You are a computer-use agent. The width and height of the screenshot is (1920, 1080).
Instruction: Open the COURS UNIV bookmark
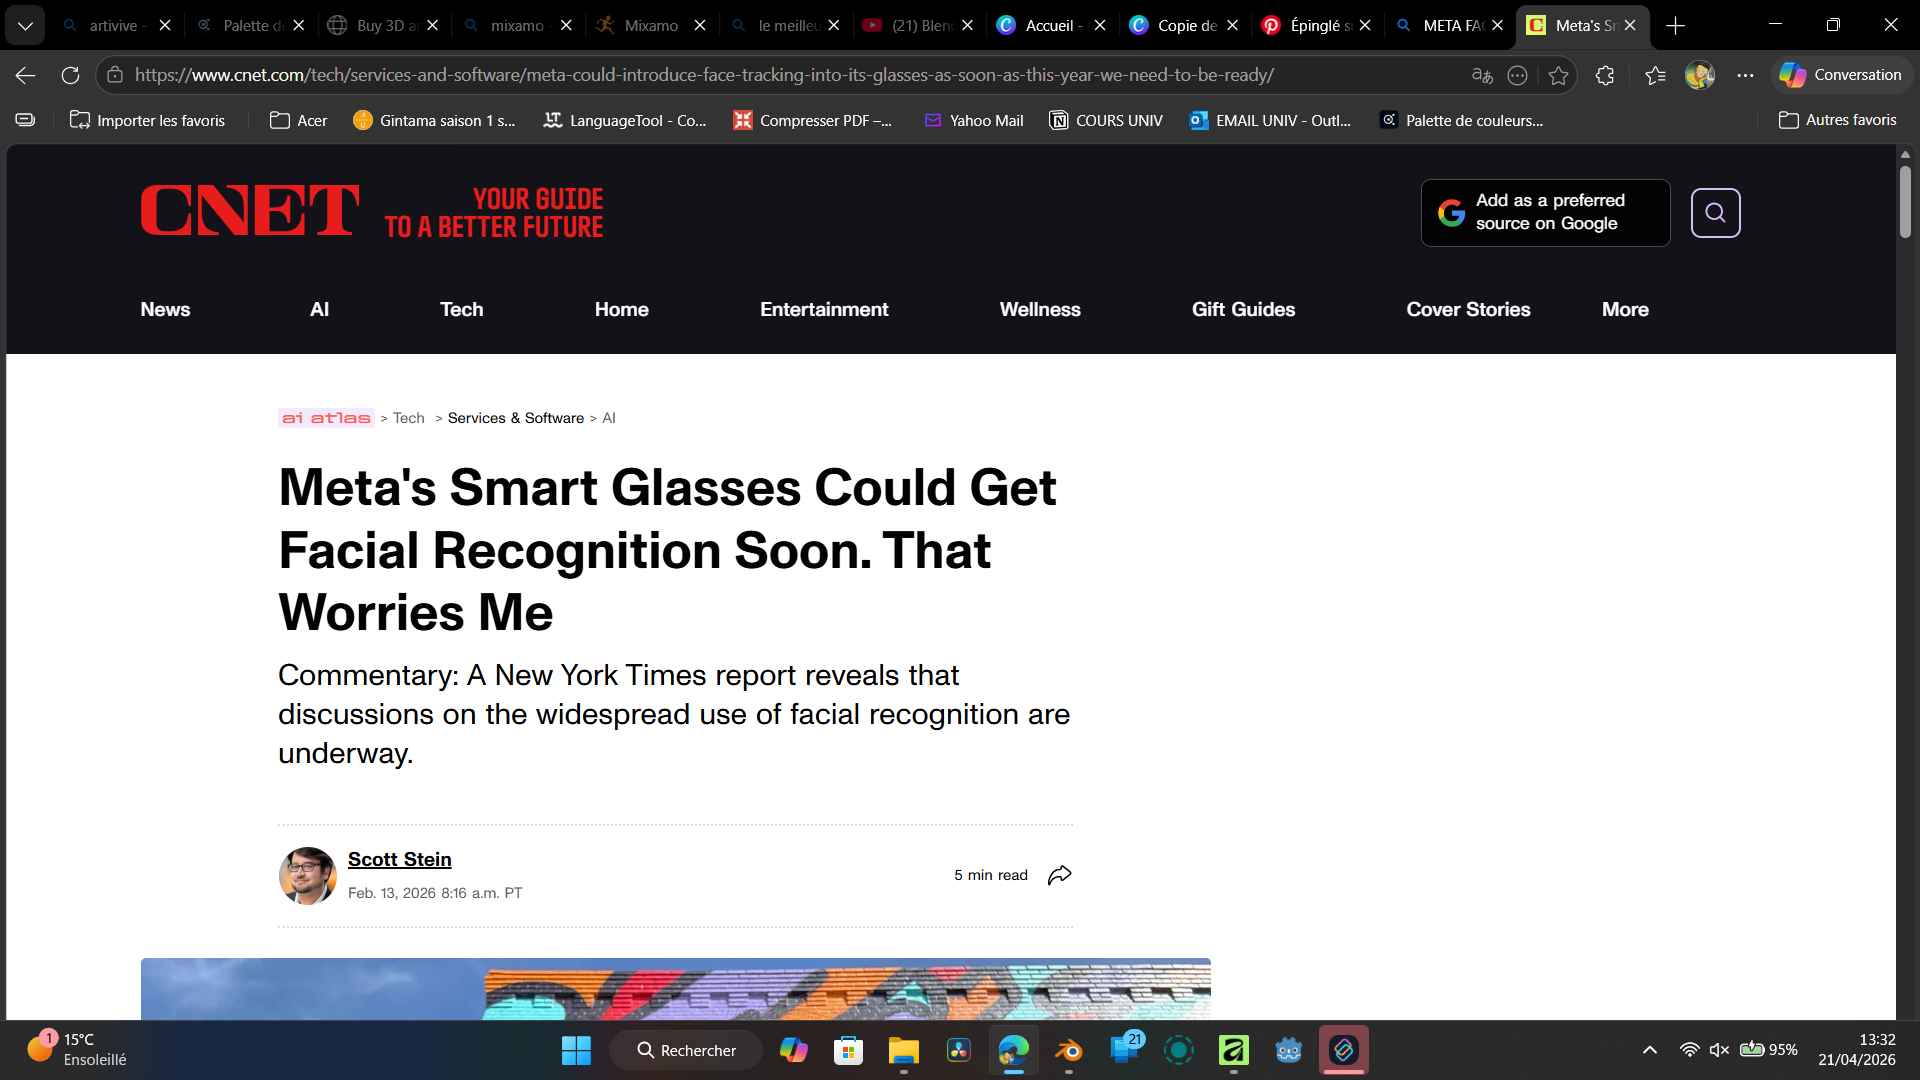1106,120
